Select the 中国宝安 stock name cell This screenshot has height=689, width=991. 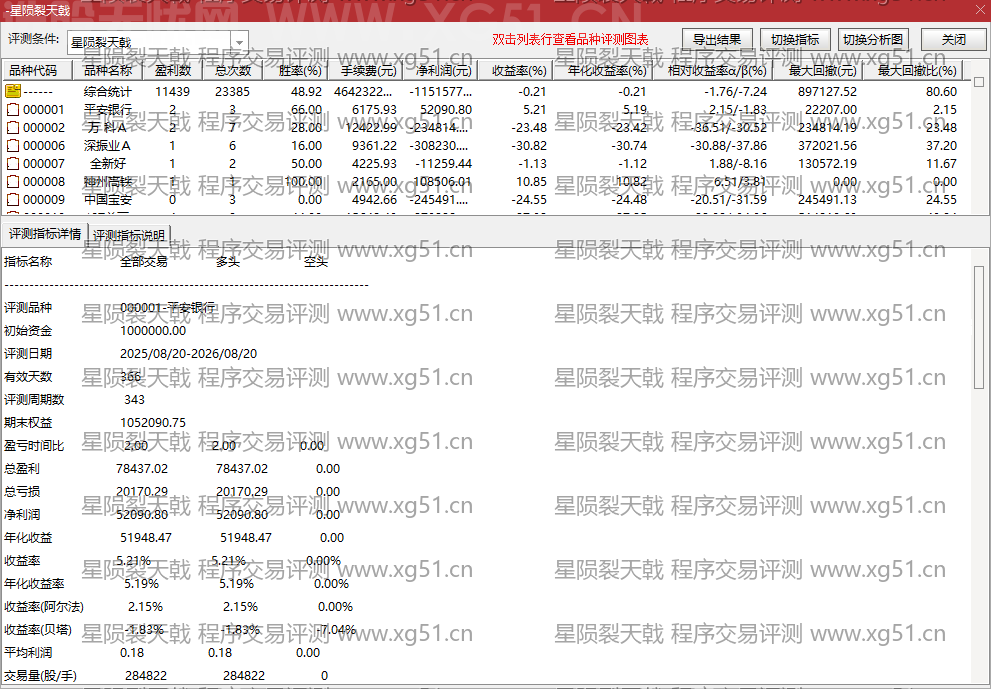[107, 200]
